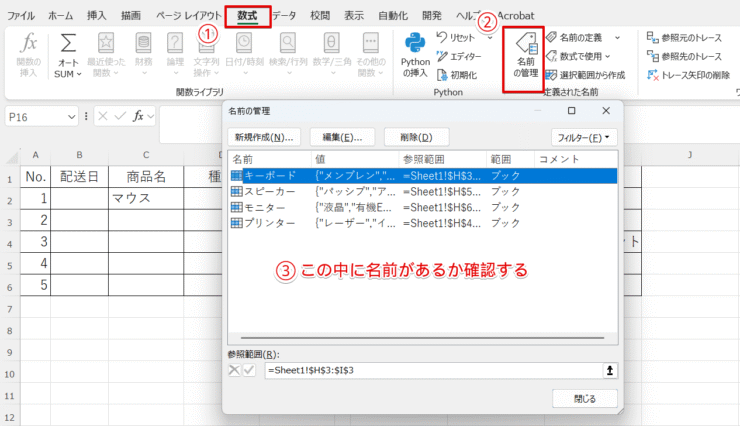Switch to the ページレイアウト tab
Viewport: 740px width, 426px height.
pos(188,16)
